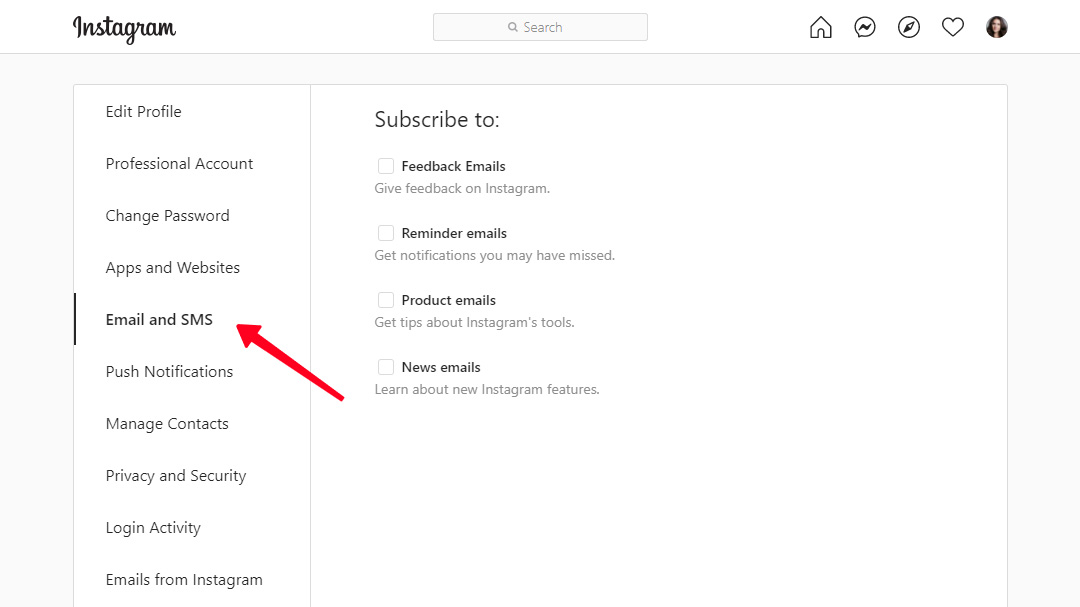Open Professional Account settings
The width and height of the screenshot is (1080, 607).
click(x=179, y=163)
